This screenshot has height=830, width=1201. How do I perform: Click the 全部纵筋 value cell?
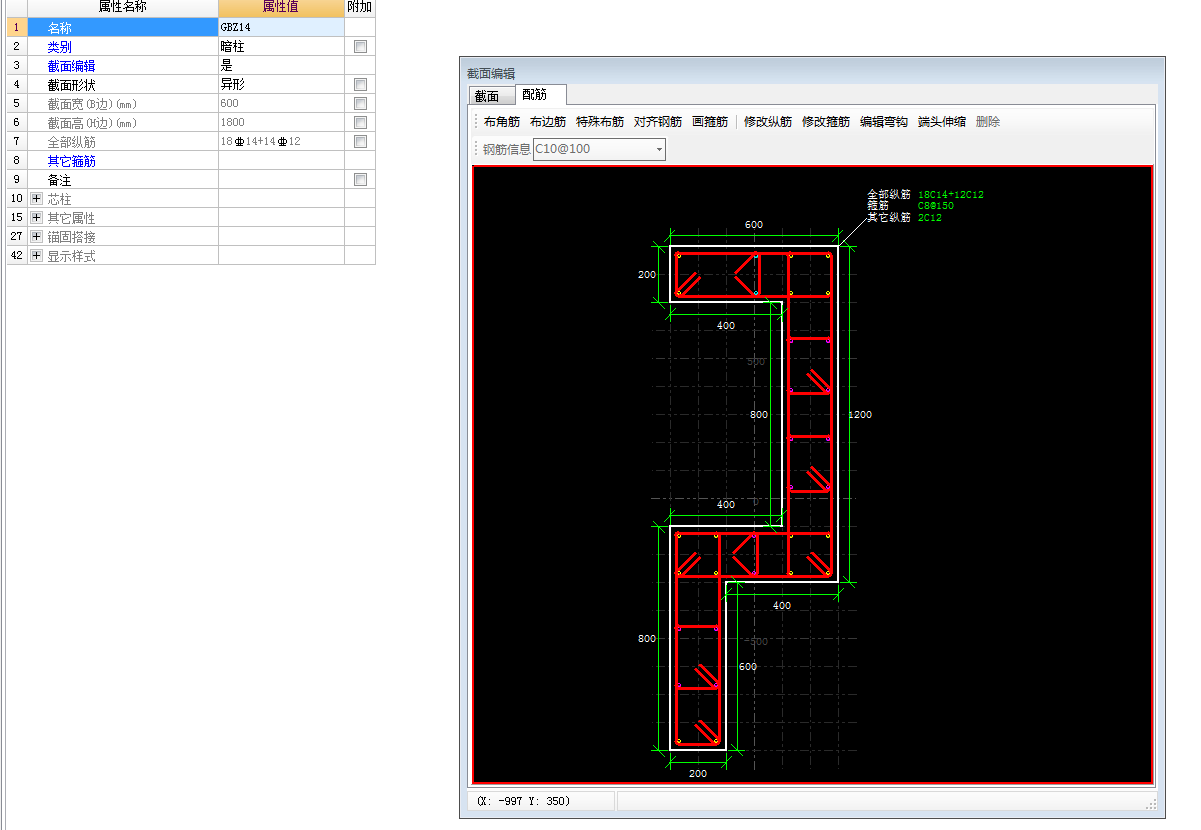click(281, 141)
